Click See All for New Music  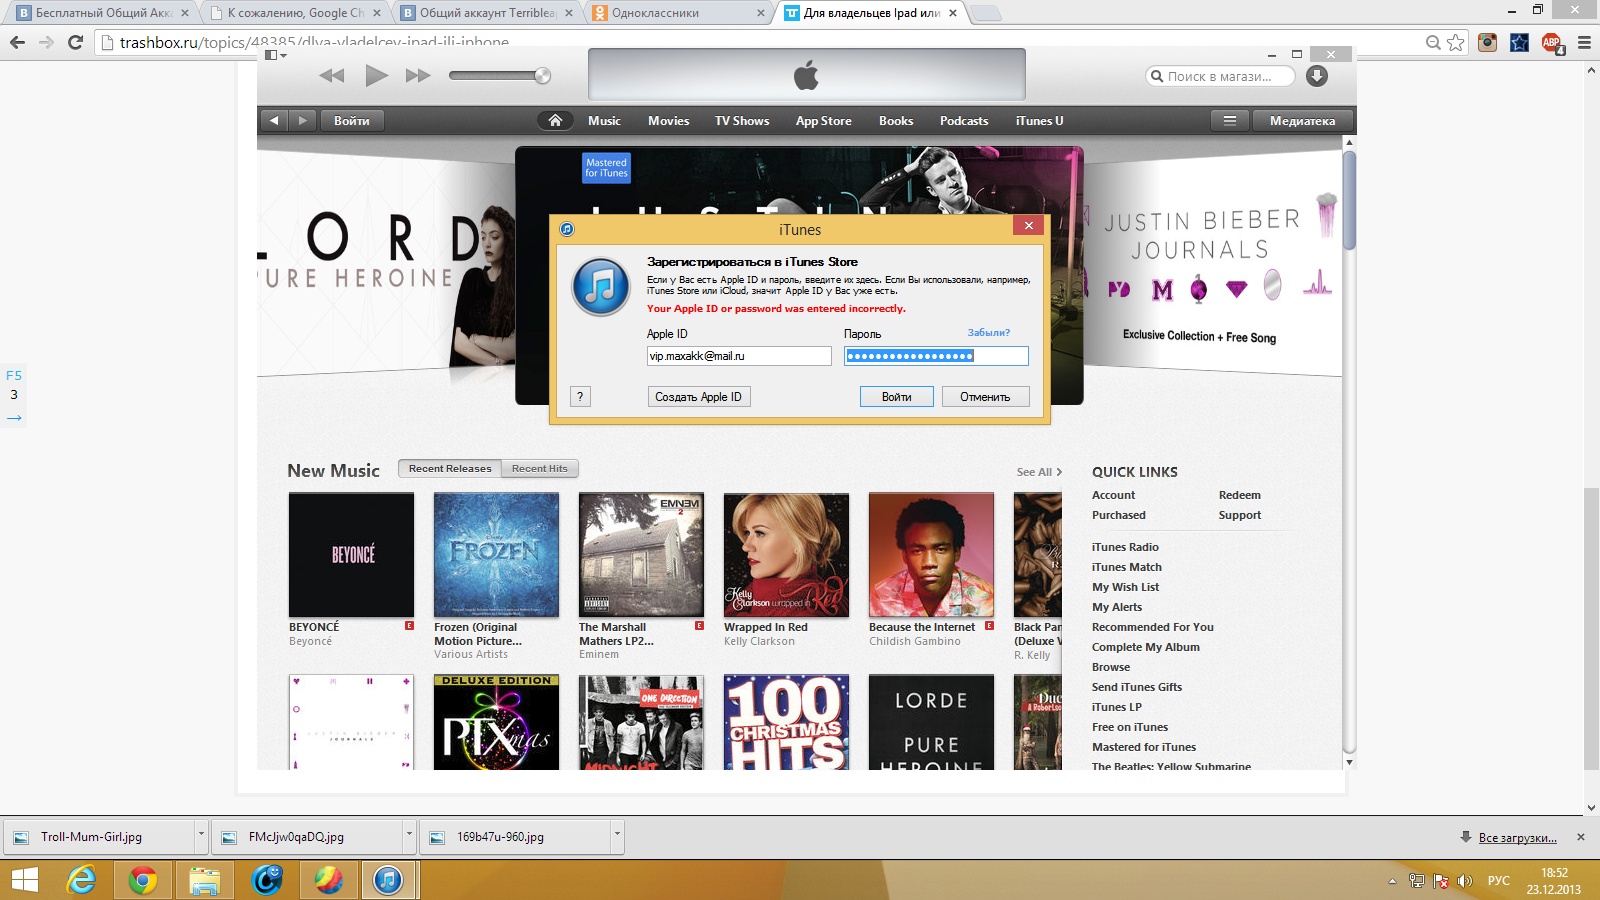click(x=1039, y=472)
